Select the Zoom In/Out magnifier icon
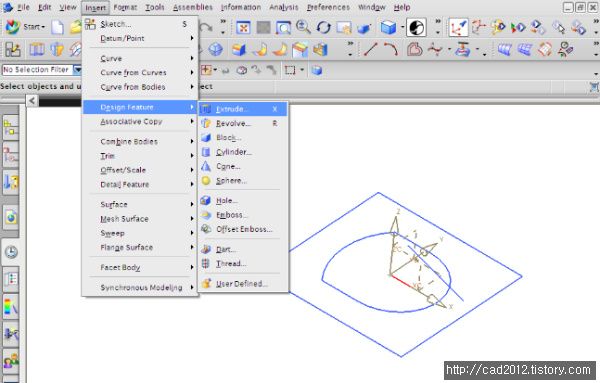 point(303,28)
